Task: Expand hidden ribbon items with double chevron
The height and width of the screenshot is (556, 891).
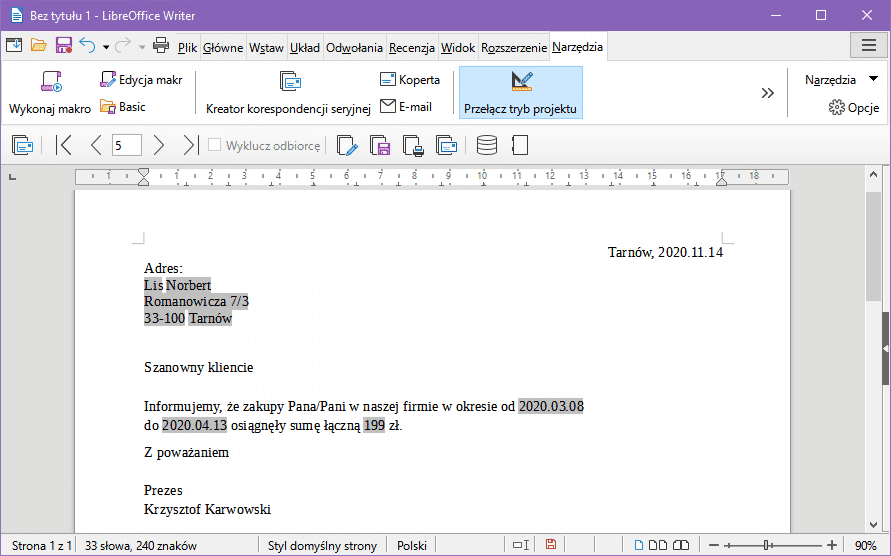Action: click(x=767, y=93)
